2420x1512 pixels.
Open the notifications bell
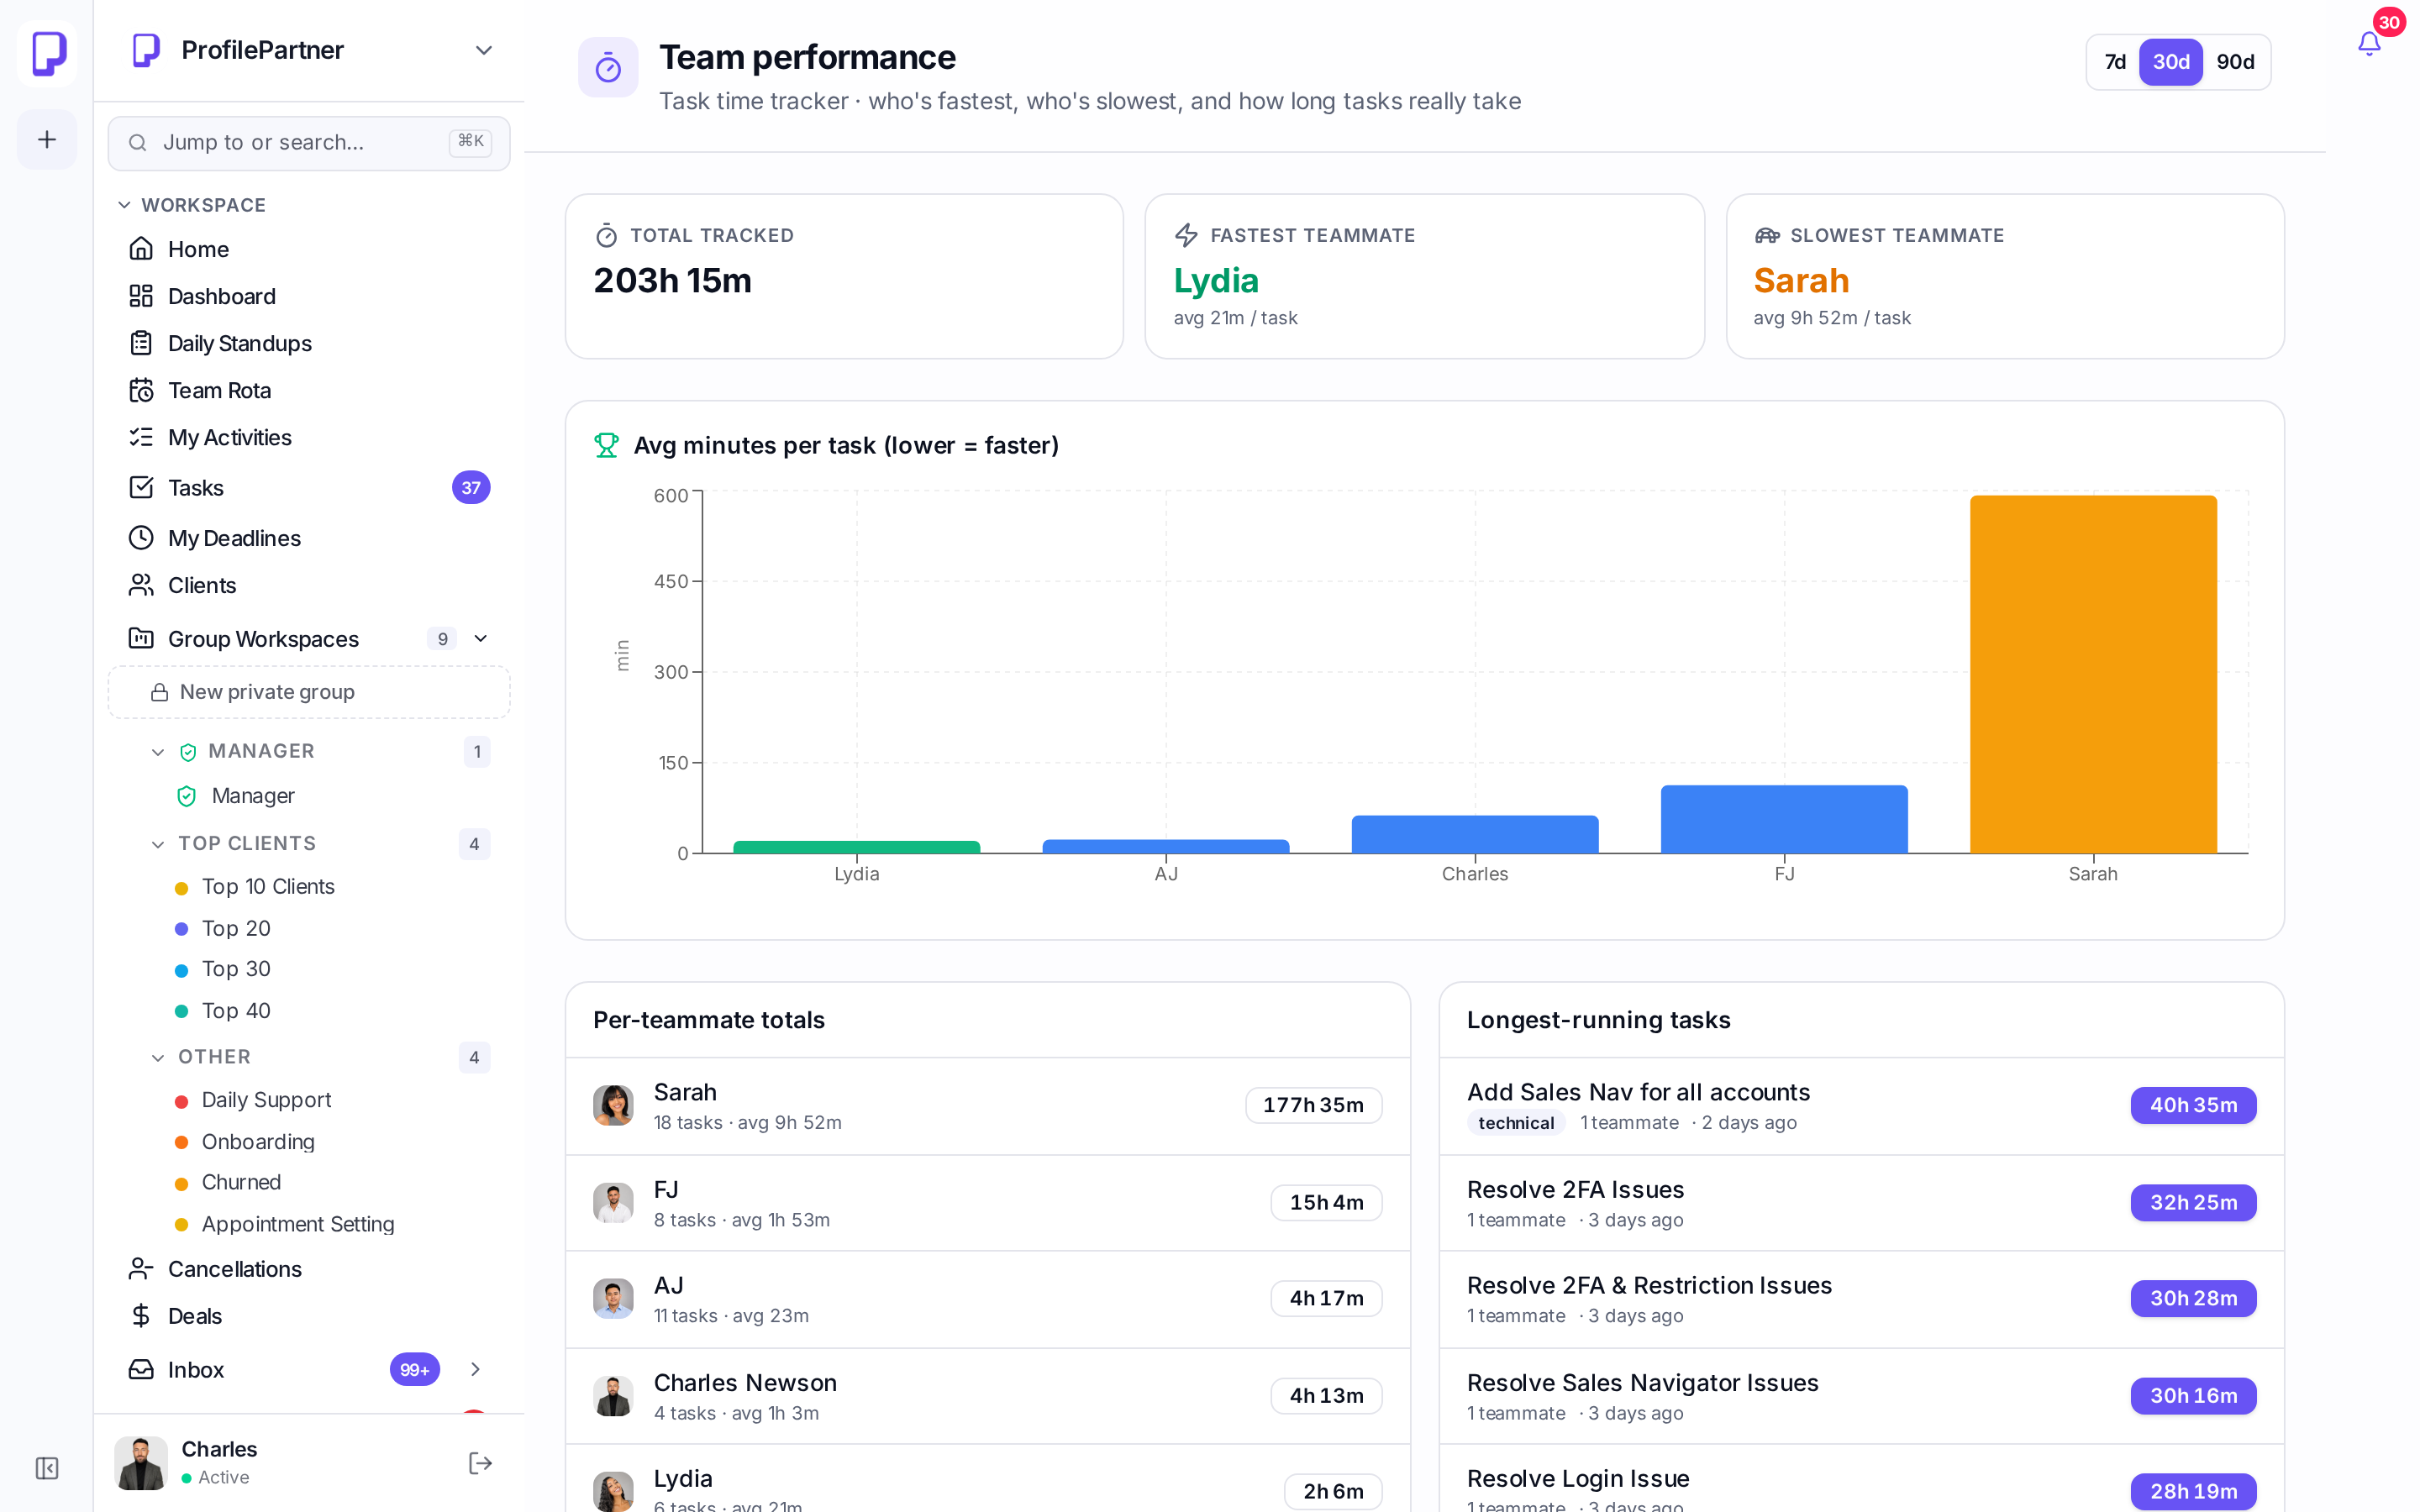click(x=2368, y=43)
